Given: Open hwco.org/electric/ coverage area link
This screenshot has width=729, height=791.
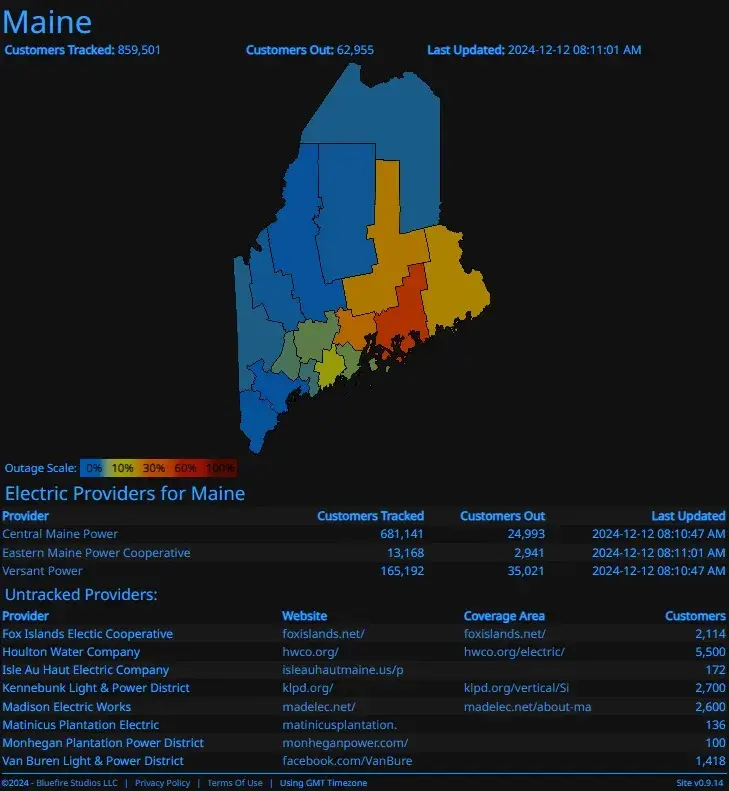Looking at the screenshot, I should point(514,652).
